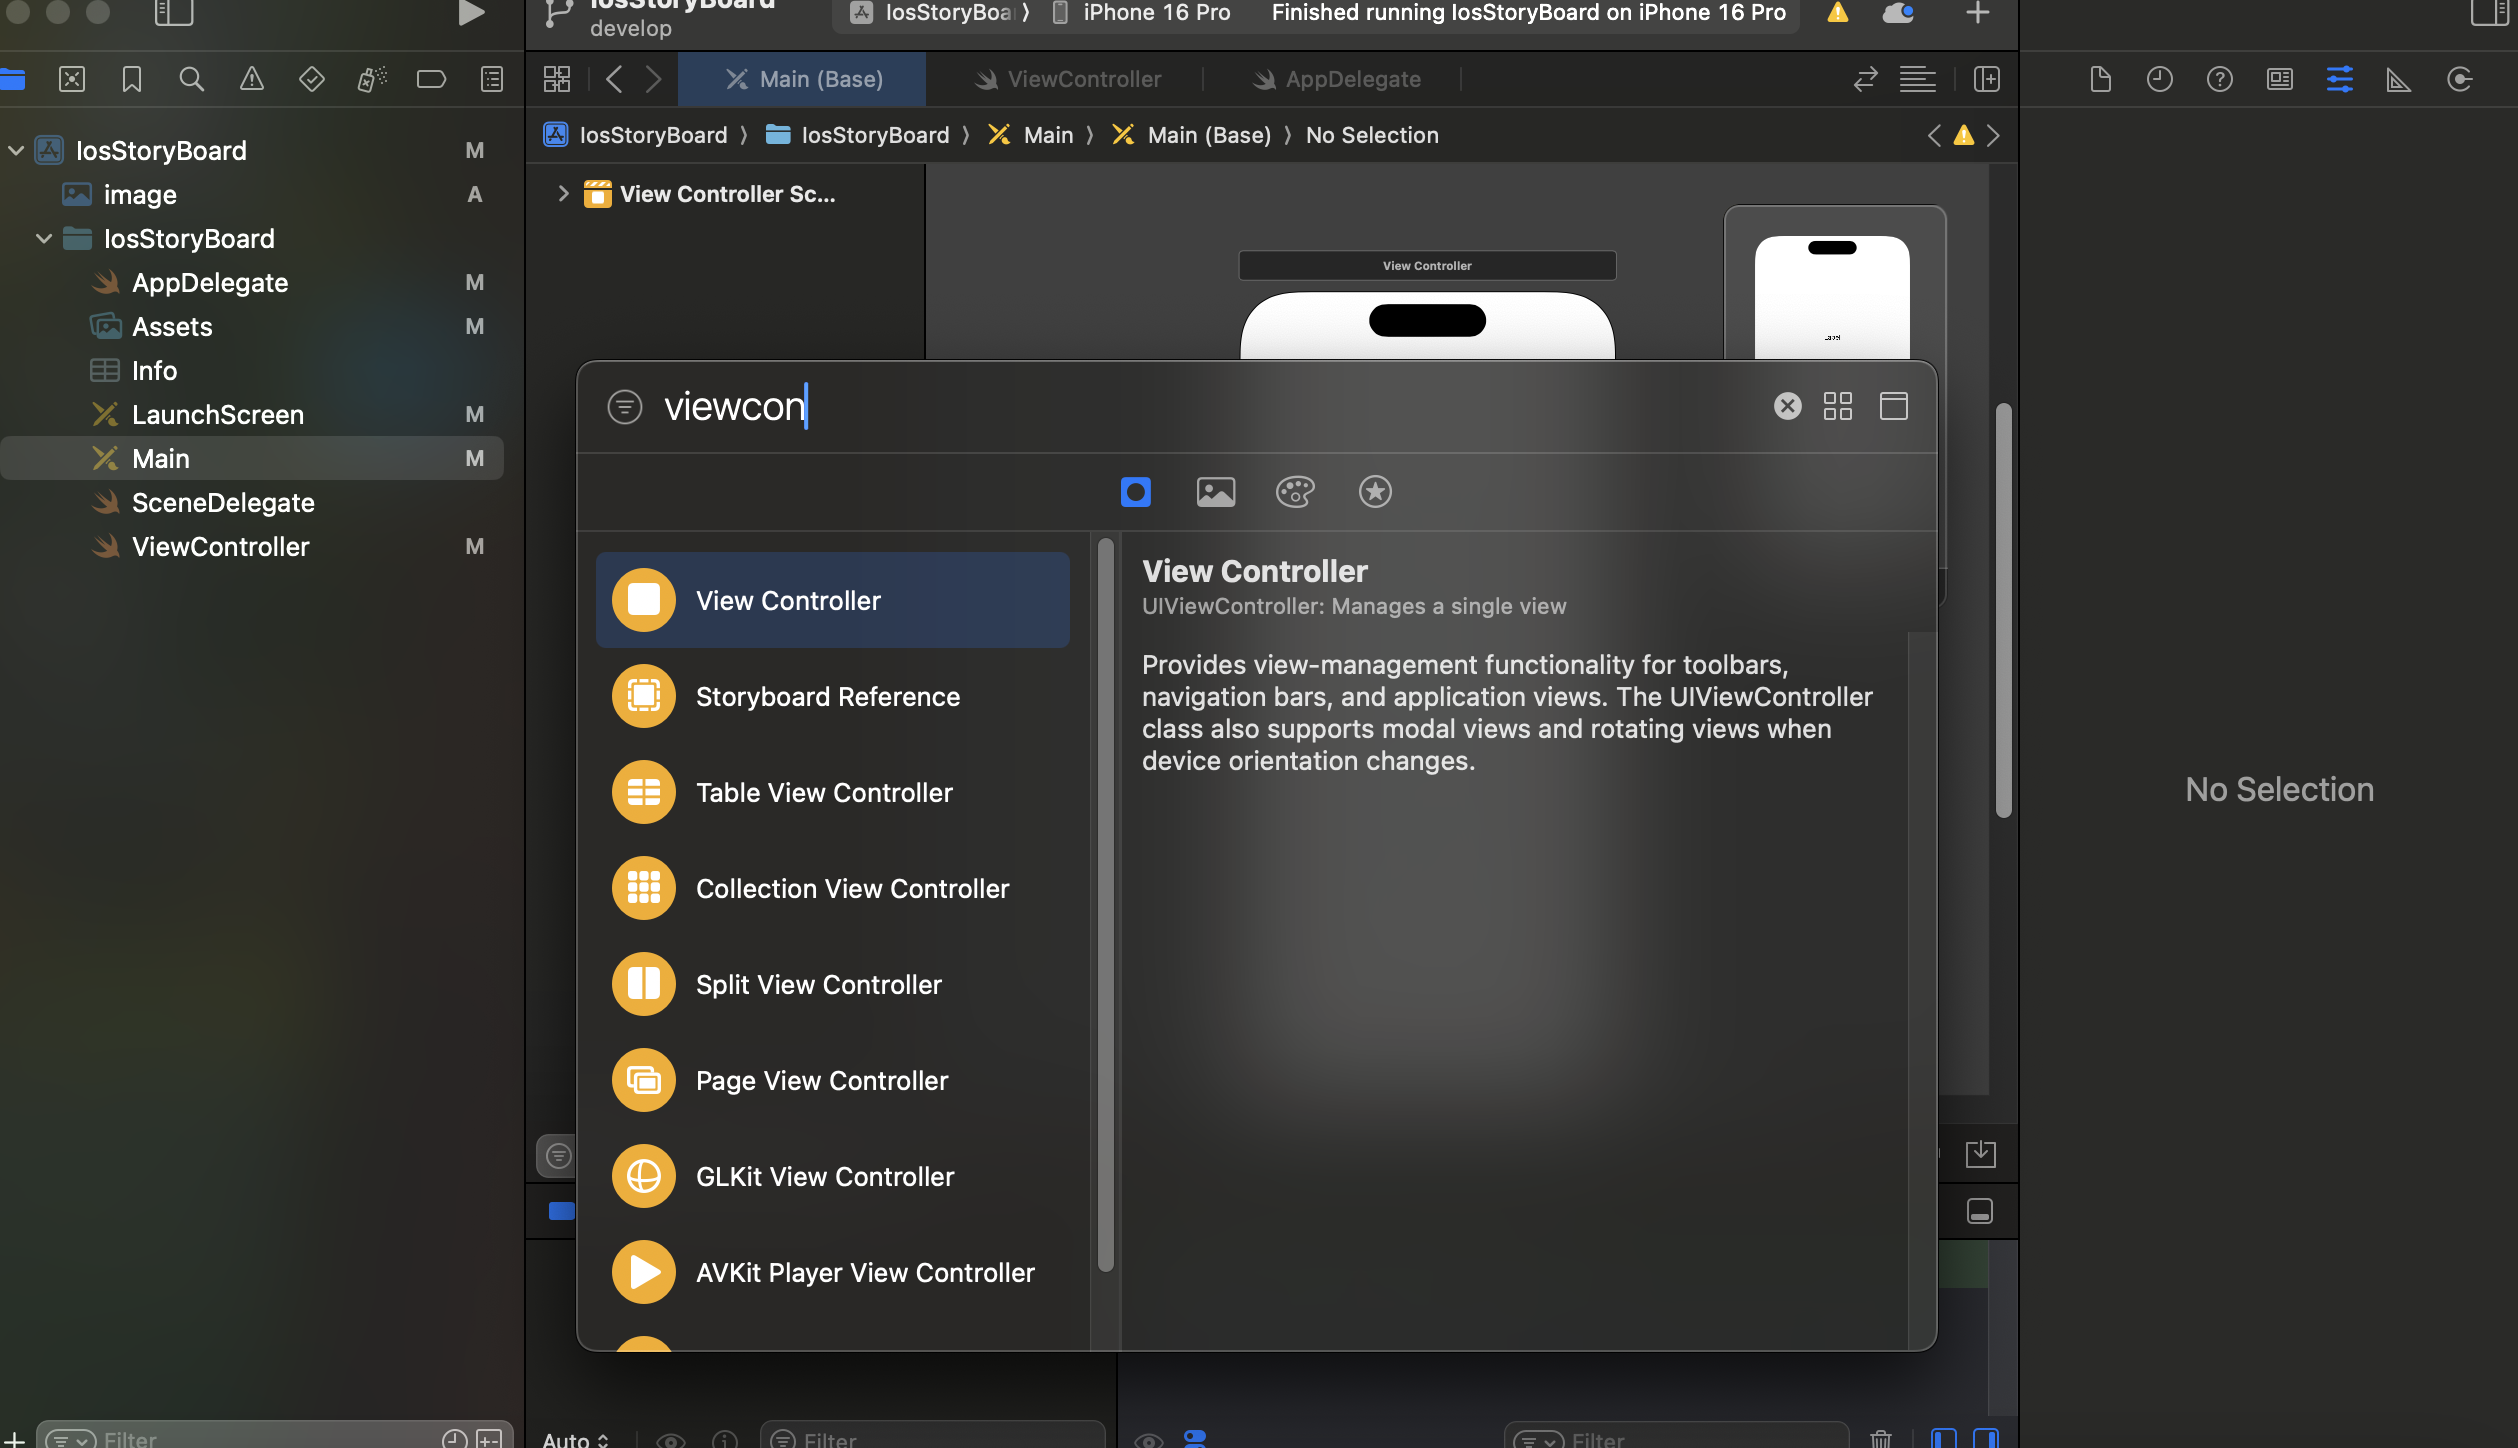Add an editor on the right
Image resolution: width=2518 pixels, height=1448 pixels.
click(x=1987, y=79)
